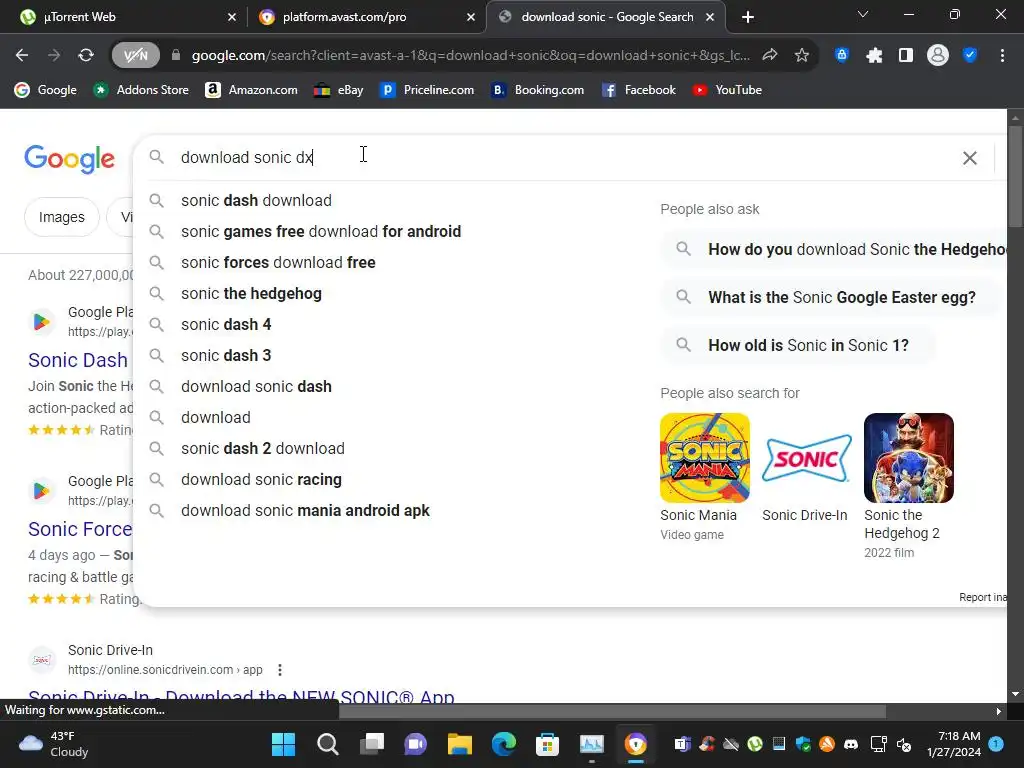The width and height of the screenshot is (1024, 768).
Task: Toggle the browser side panel icon
Action: [x=906, y=56]
